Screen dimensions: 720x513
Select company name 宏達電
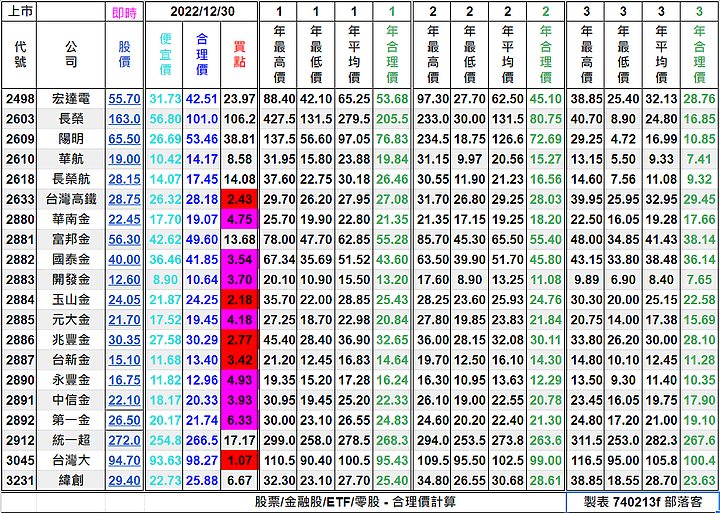pos(71,99)
